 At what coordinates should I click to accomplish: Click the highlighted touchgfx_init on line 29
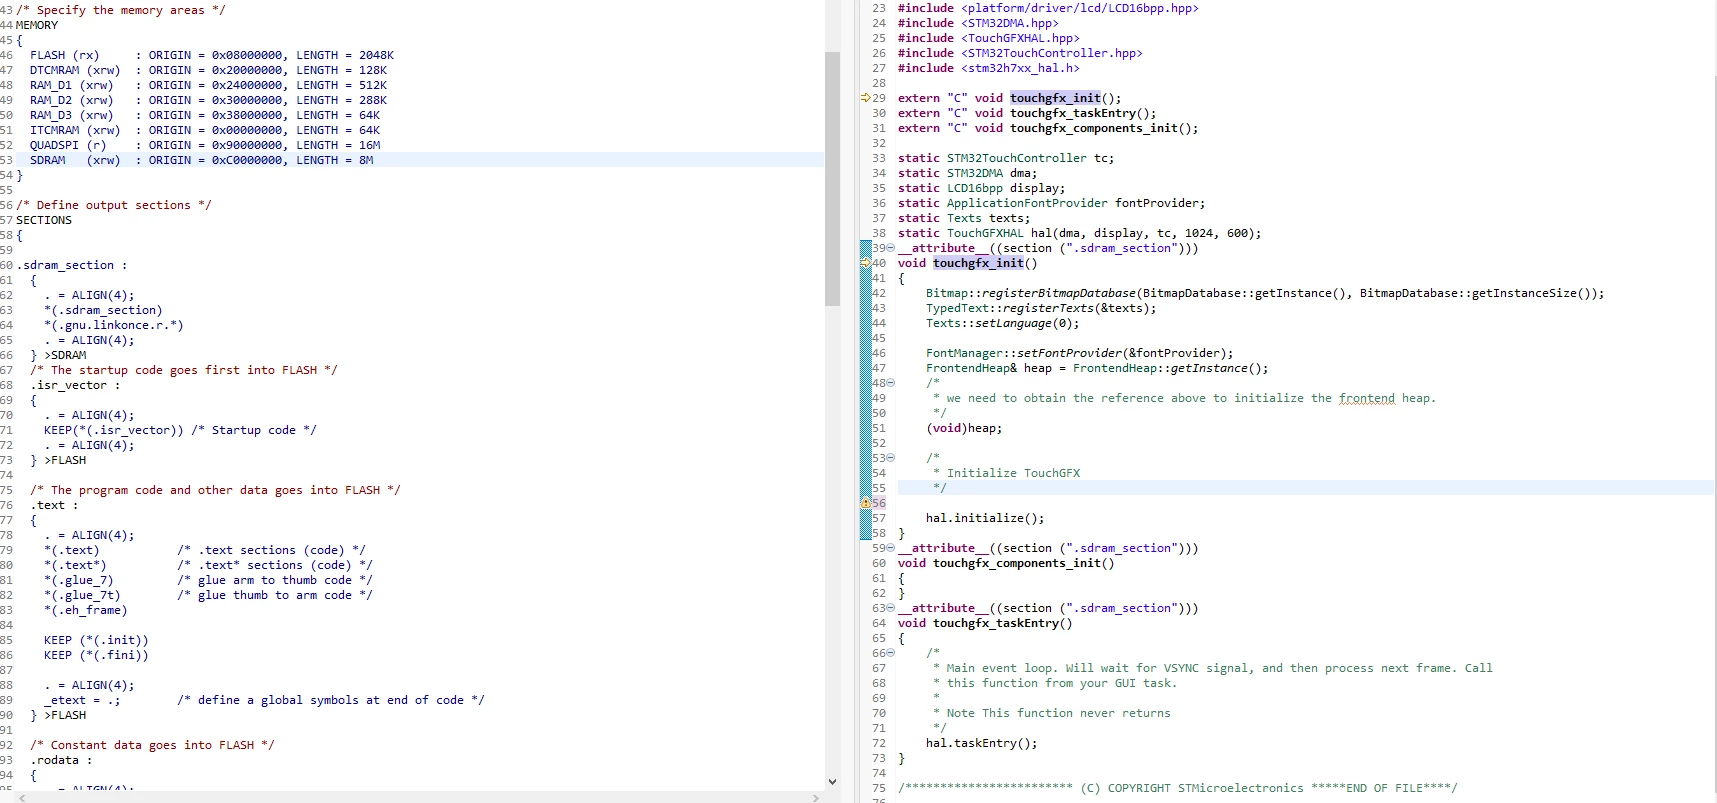point(1055,98)
